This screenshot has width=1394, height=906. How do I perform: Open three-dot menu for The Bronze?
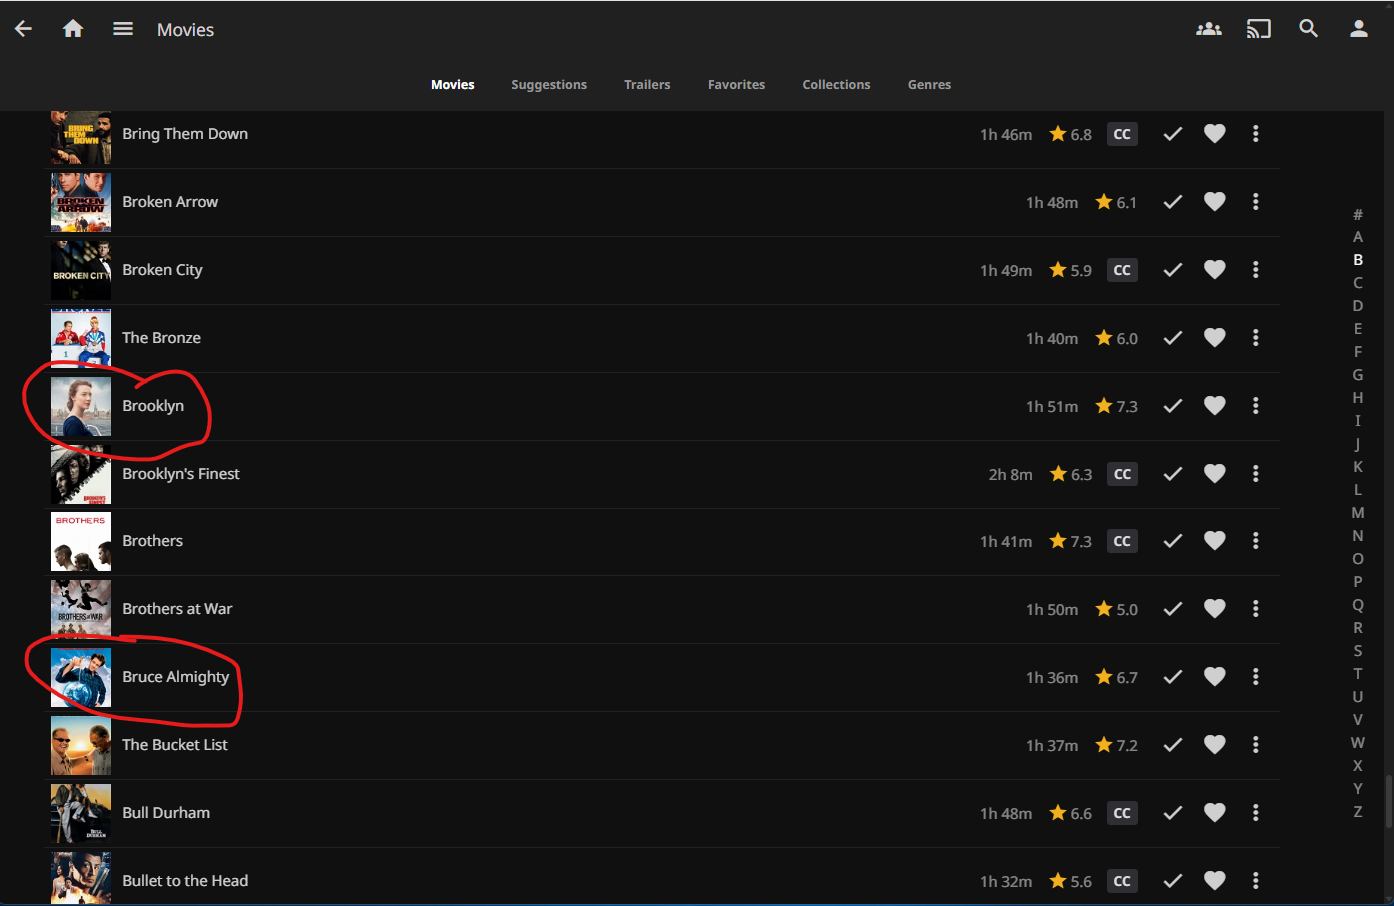pyautogui.click(x=1255, y=338)
